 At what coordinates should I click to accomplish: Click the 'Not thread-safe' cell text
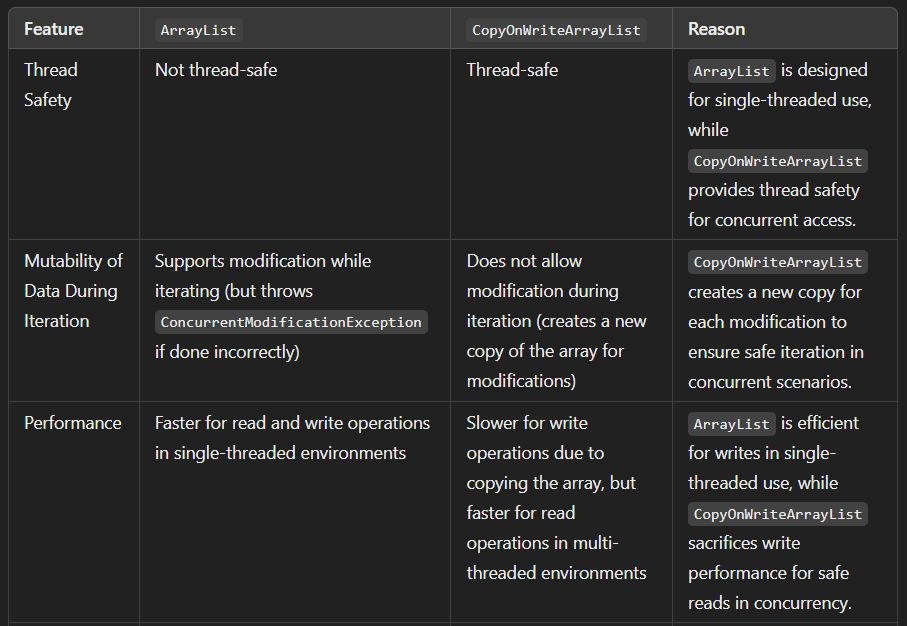216,70
